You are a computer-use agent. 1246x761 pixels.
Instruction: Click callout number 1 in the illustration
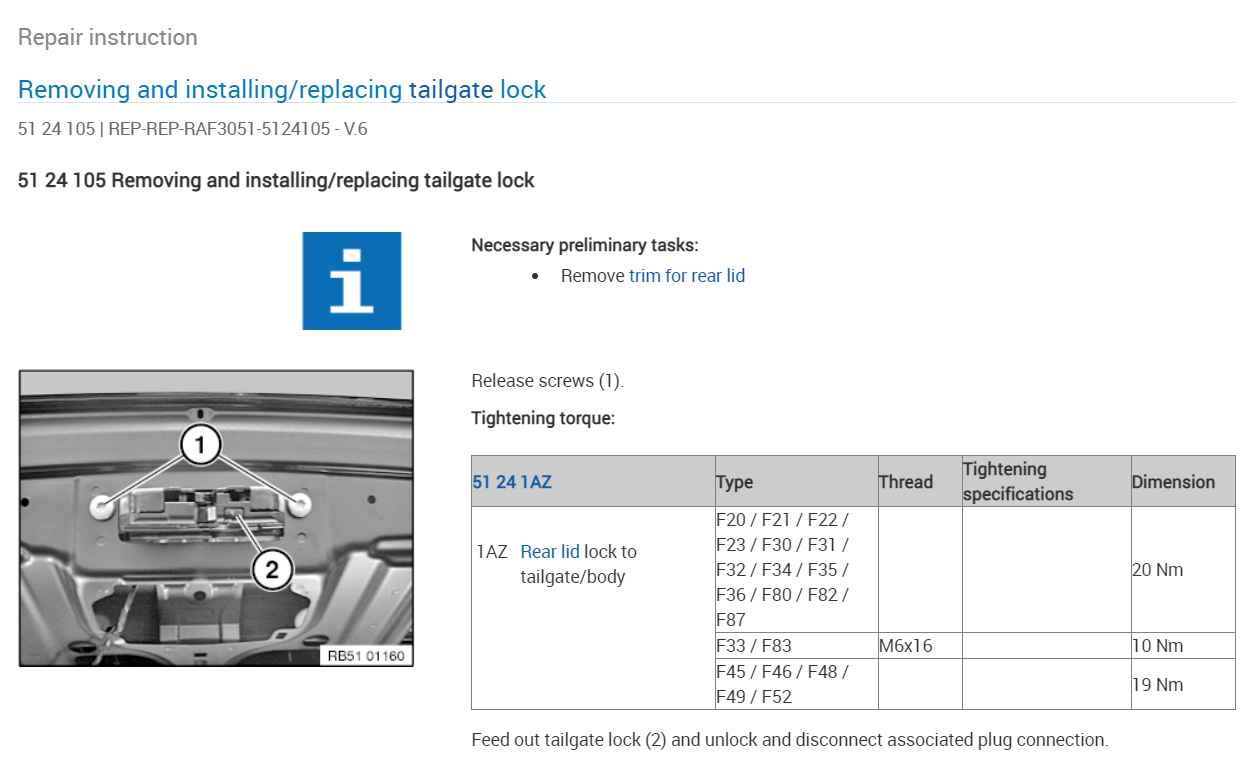coord(200,445)
